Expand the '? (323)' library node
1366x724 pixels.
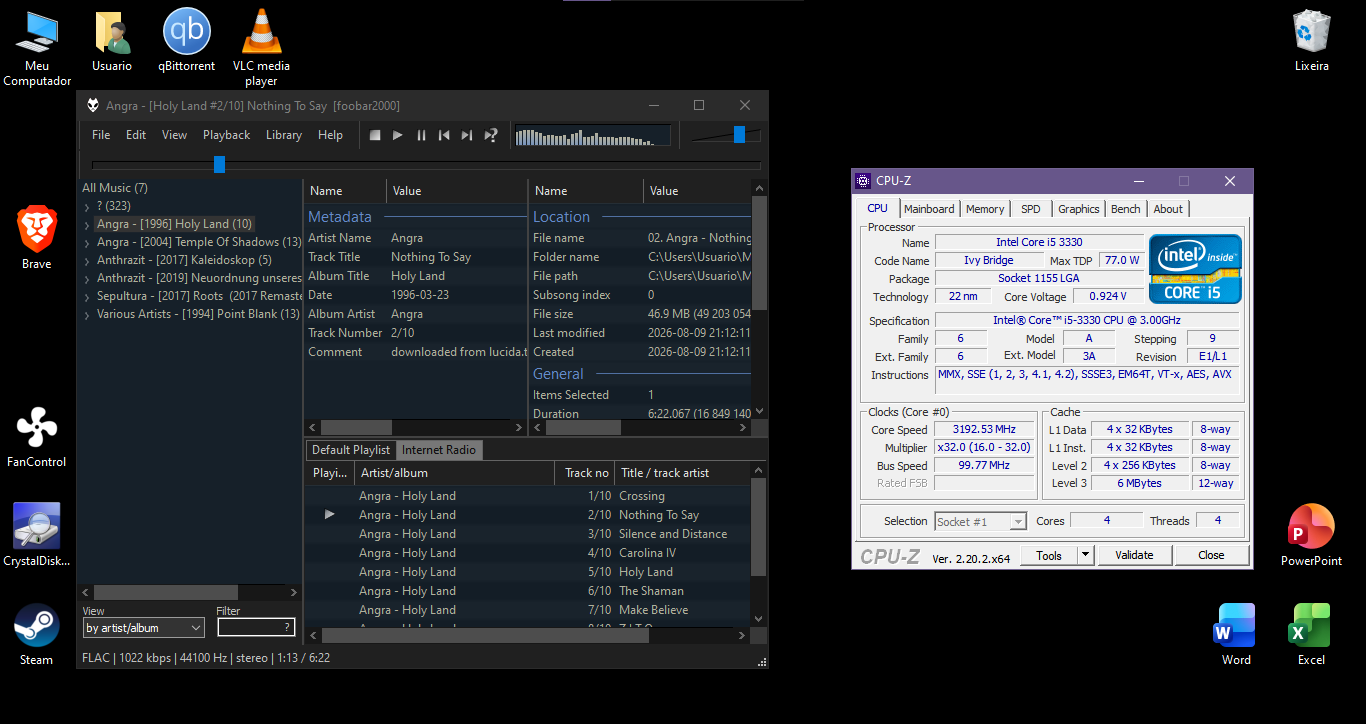coord(87,206)
